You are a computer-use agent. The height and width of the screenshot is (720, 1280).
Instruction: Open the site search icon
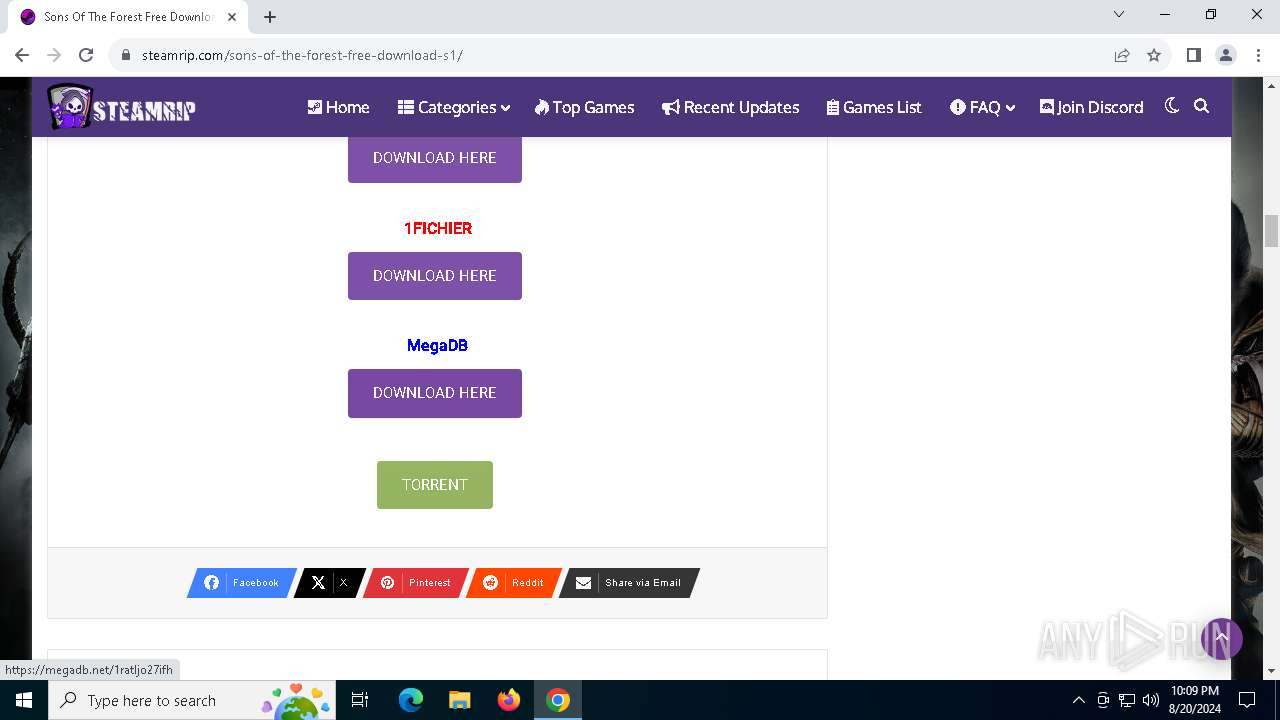pyautogui.click(x=1202, y=106)
